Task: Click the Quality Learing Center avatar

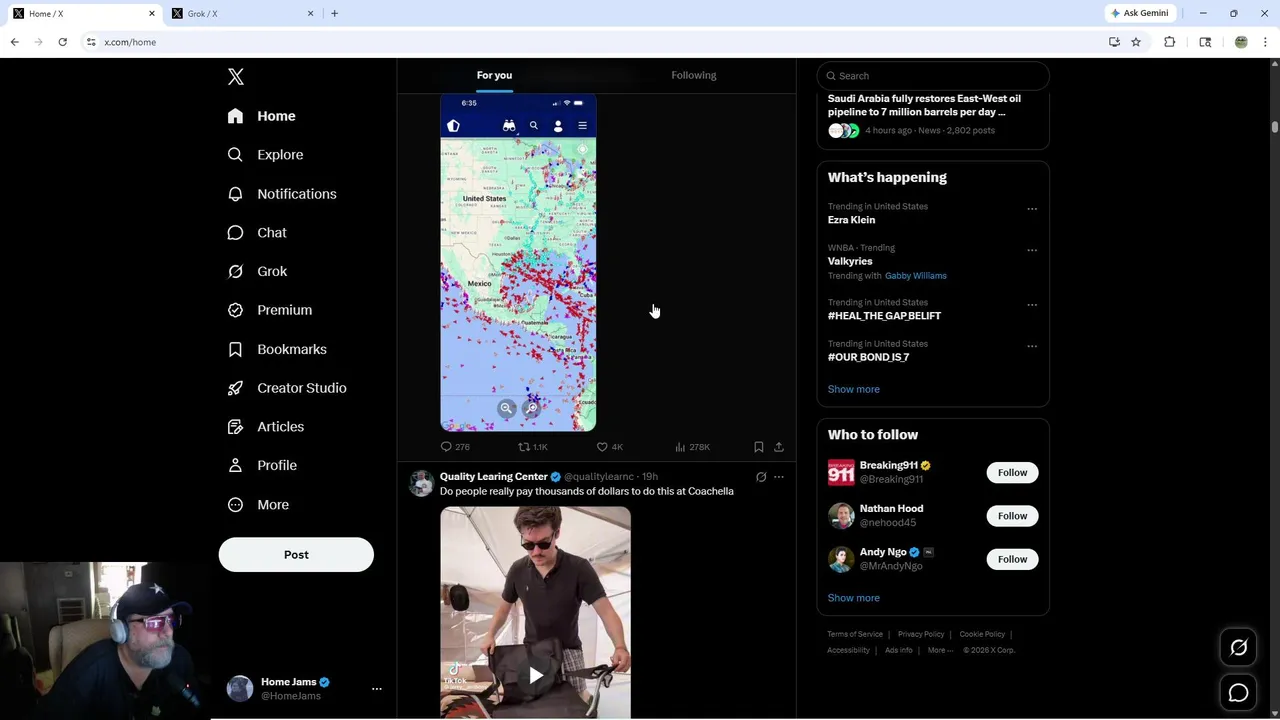Action: (x=422, y=484)
